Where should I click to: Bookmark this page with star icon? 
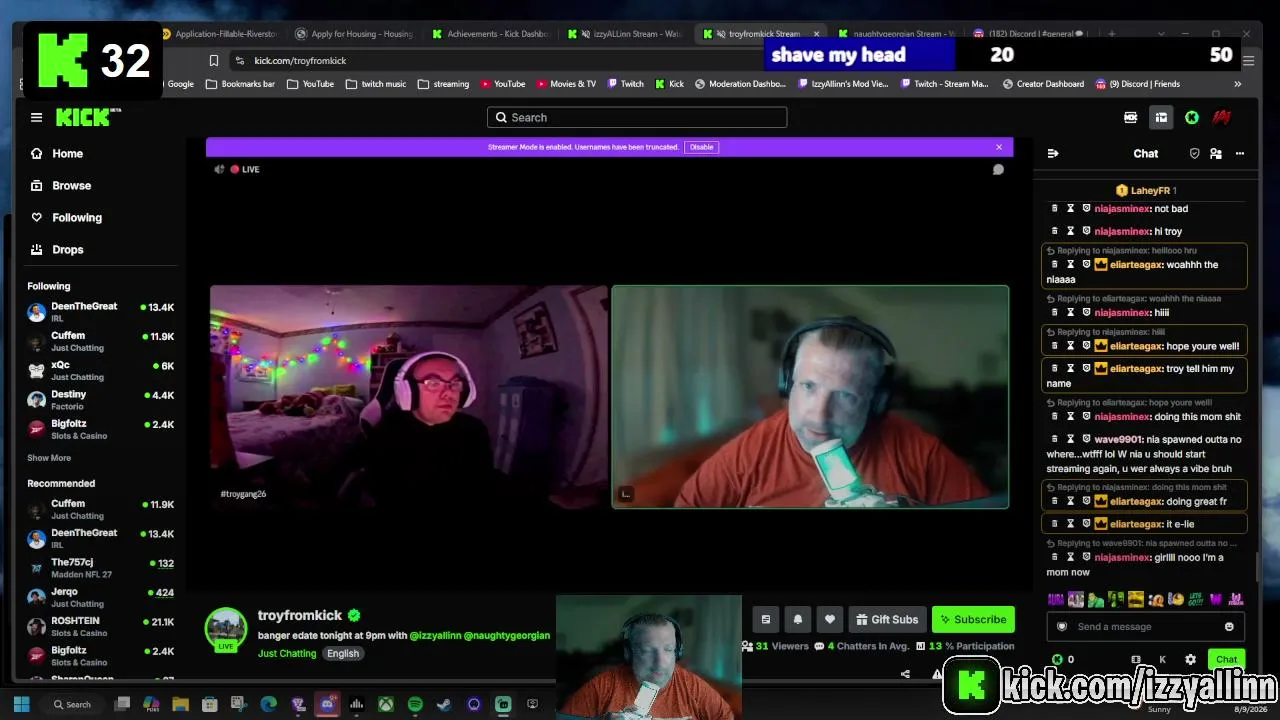(x=214, y=60)
